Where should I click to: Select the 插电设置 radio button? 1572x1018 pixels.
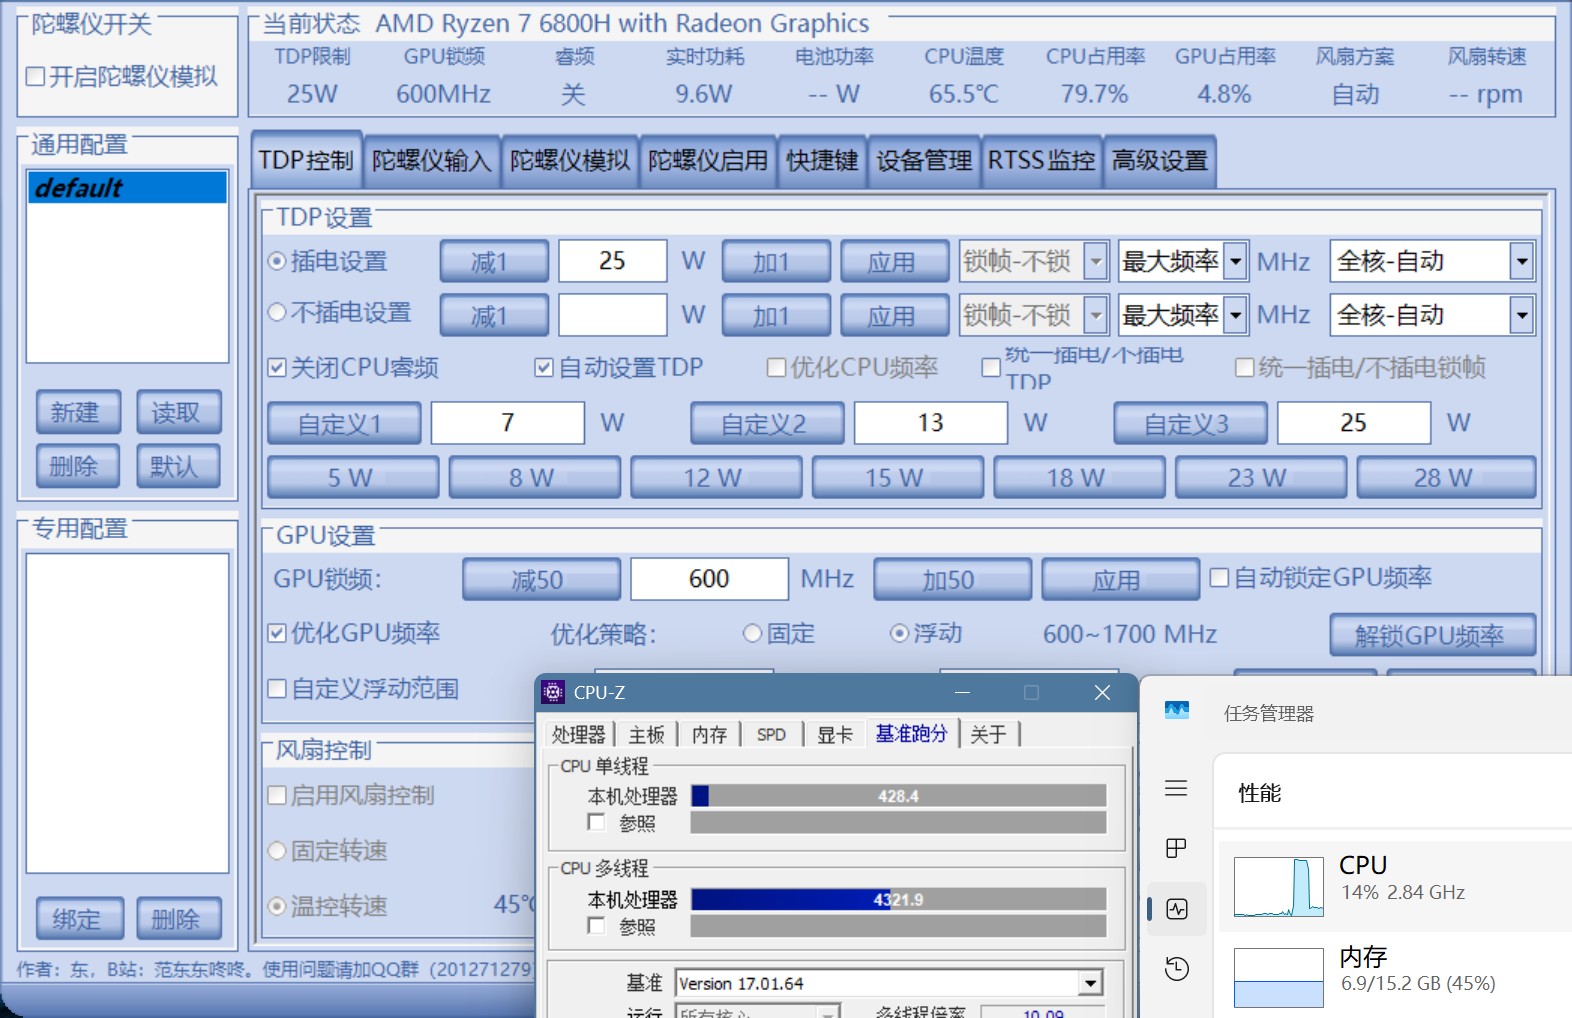tap(278, 261)
